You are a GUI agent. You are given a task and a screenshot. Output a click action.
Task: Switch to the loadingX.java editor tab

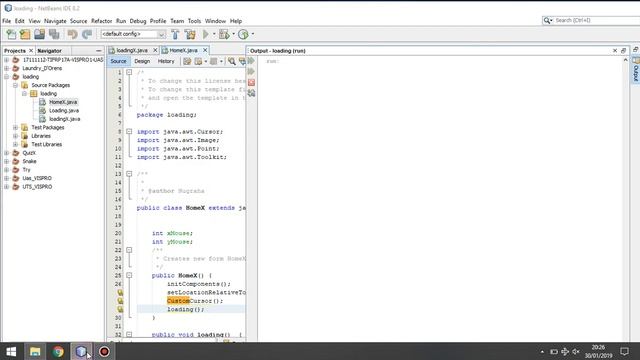[x=131, y=50]
